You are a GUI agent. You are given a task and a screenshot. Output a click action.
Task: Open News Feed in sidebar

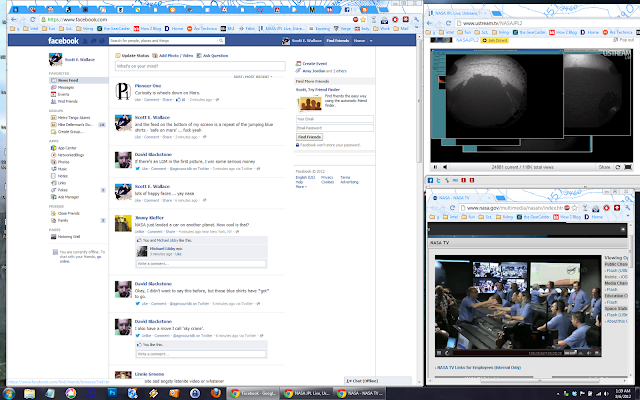78,80
